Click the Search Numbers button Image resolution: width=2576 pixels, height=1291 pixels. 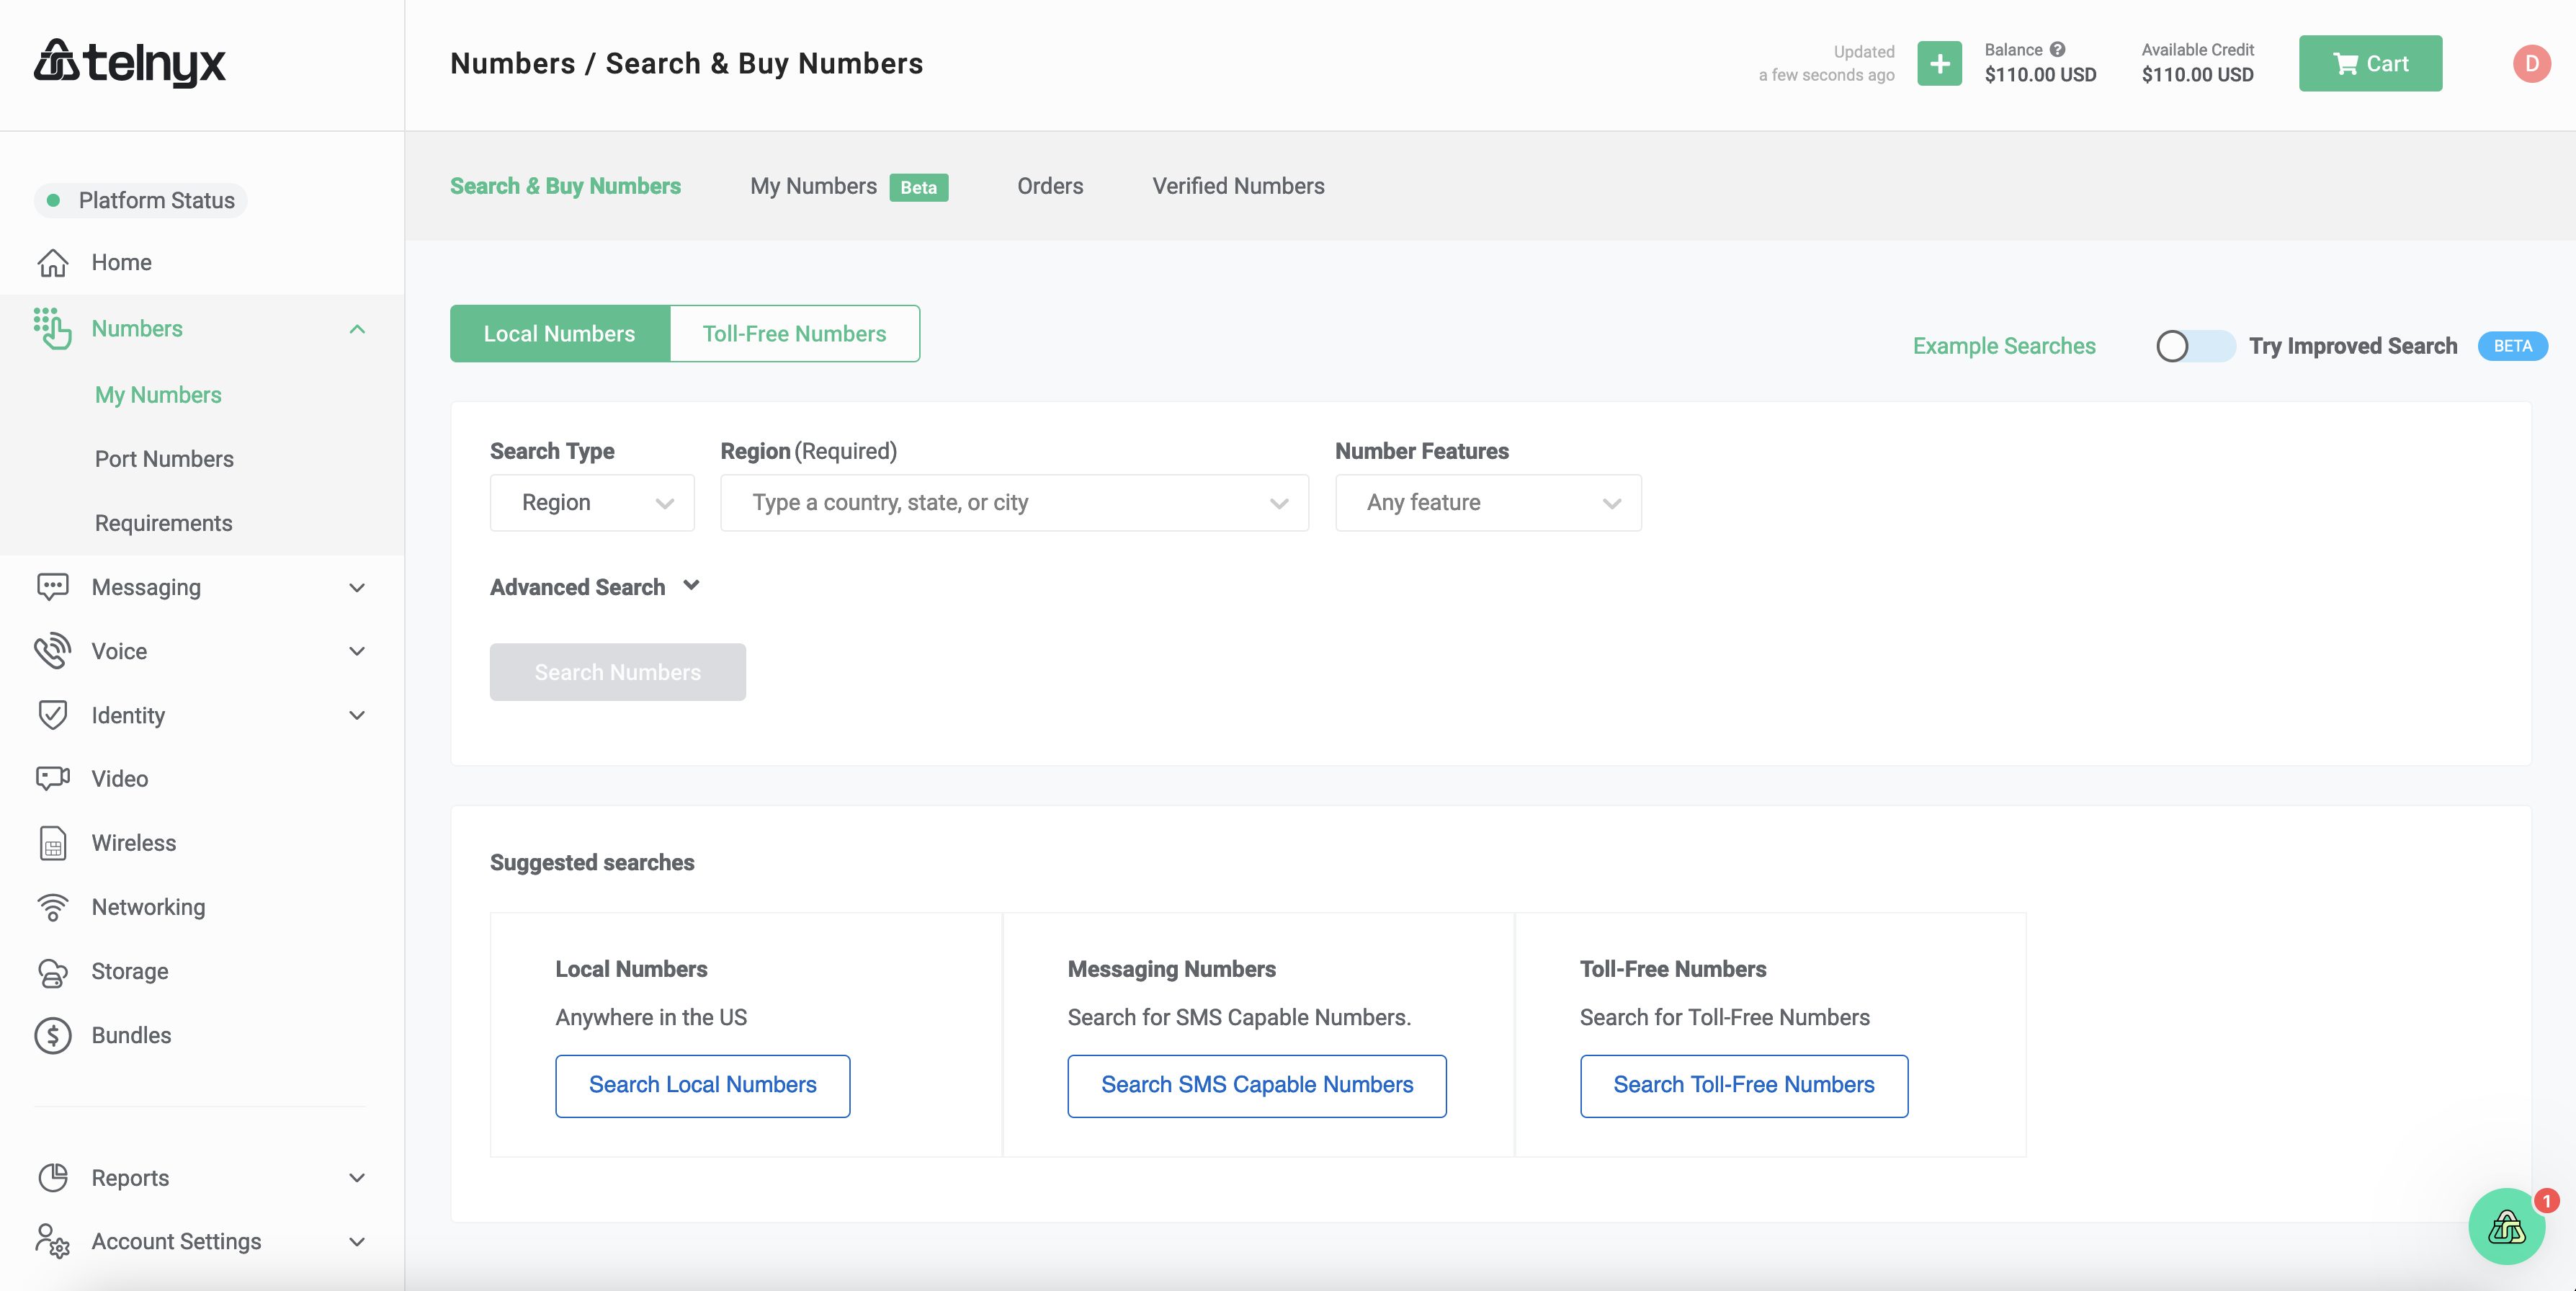[x=617, y=672]
